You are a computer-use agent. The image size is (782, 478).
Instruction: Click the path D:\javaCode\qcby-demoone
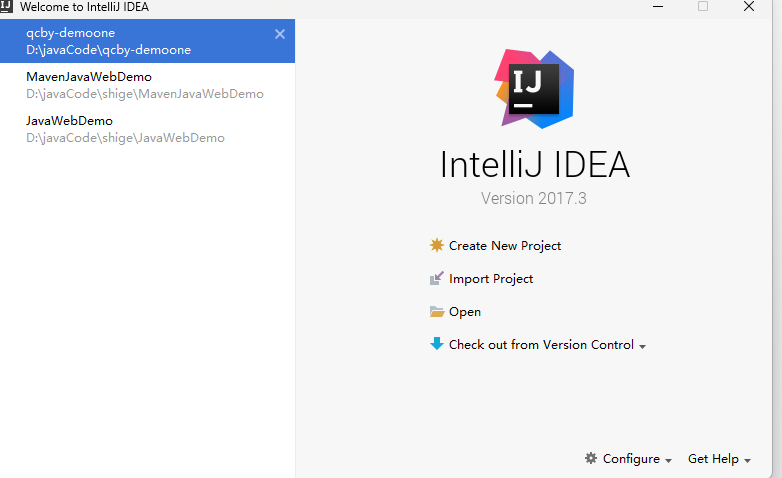109,50
